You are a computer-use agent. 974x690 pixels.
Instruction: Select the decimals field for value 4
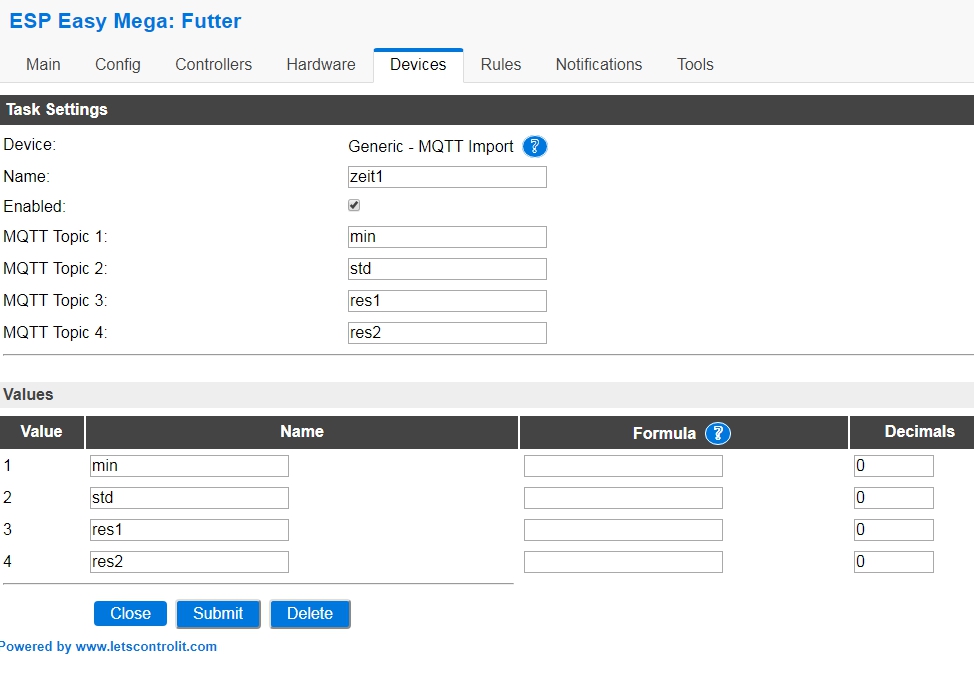point(893,561)
